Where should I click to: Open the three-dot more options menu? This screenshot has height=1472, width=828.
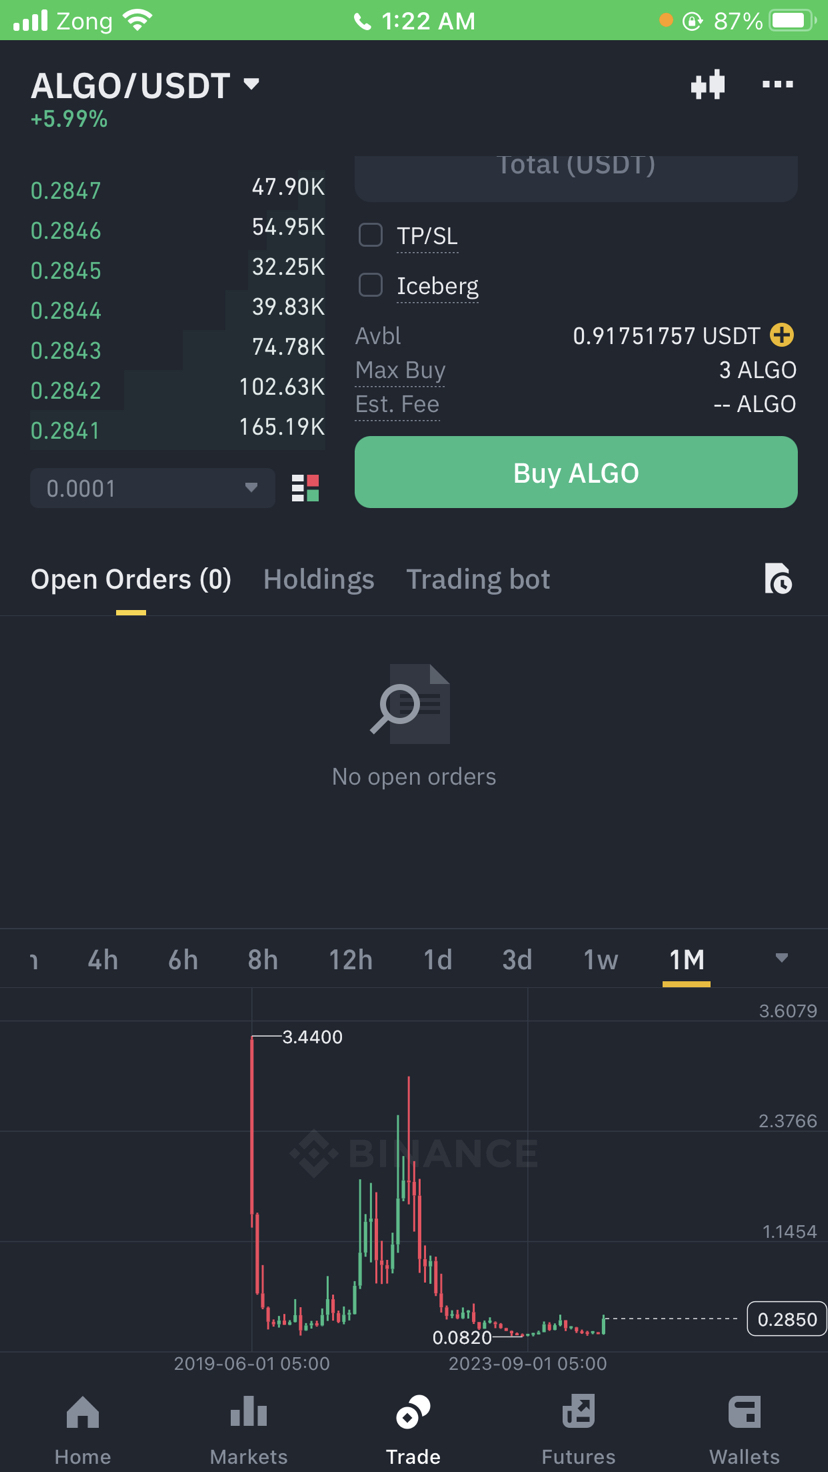pos(777,85)
